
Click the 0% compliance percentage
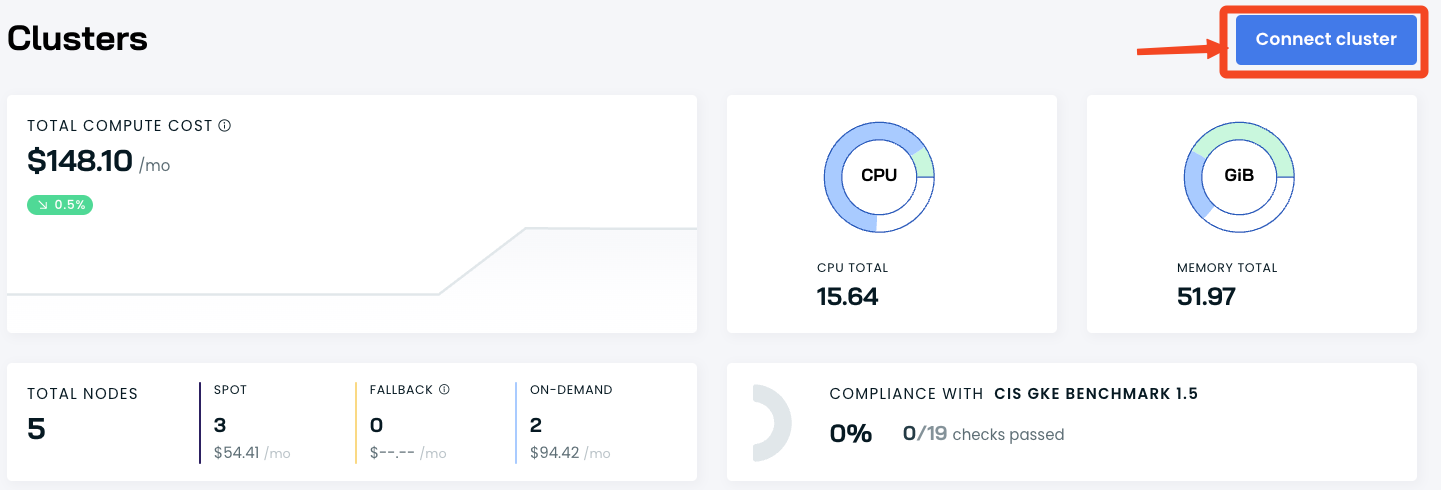pos(850,434)
